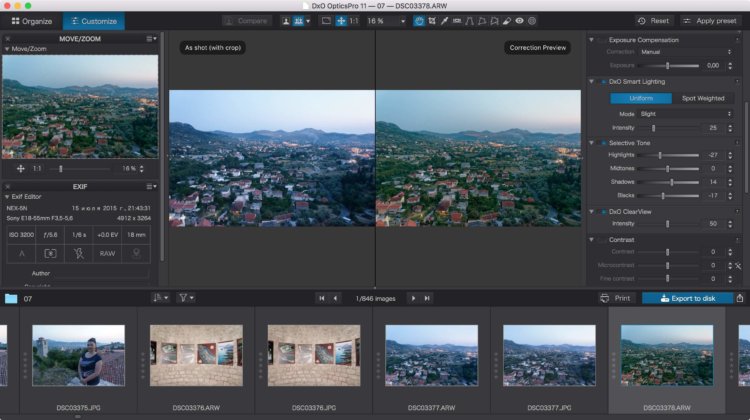Click the Print button
750x420 pixels.
point(616,298)
